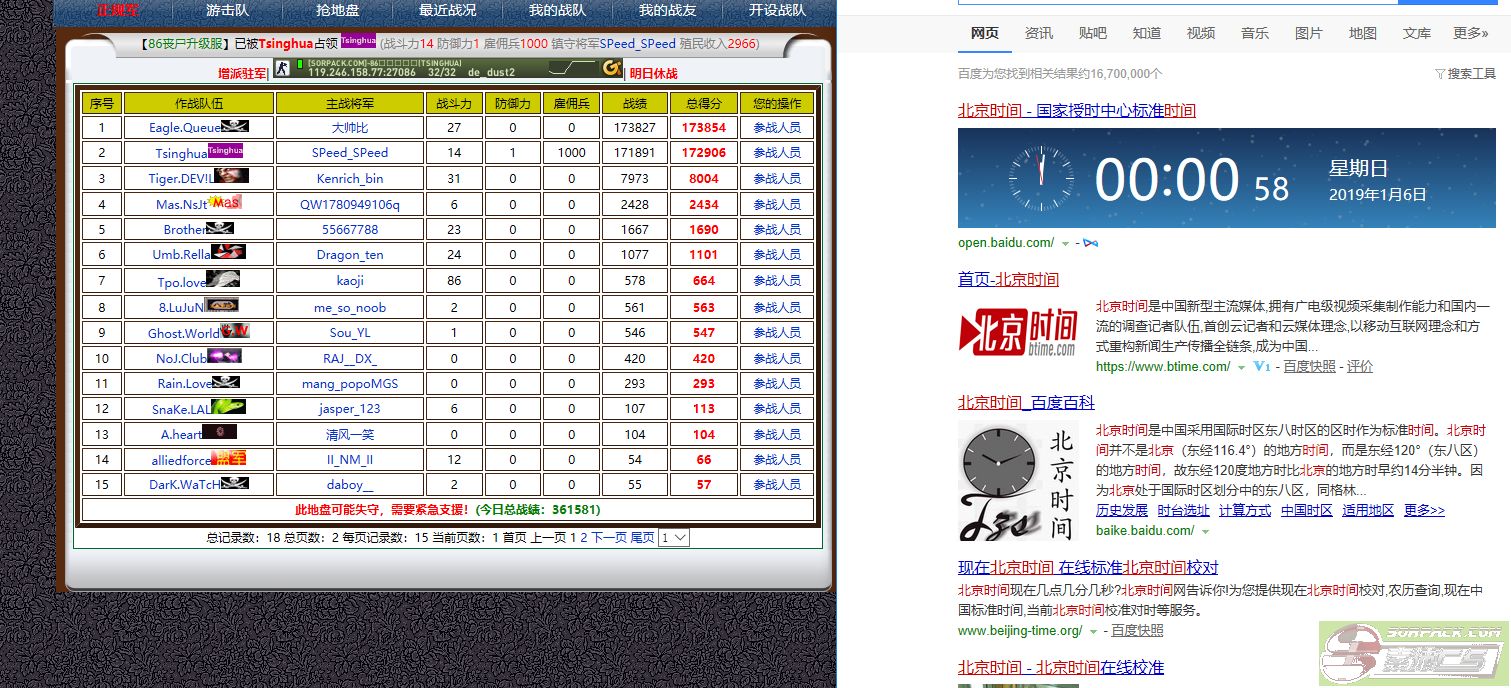Click the V1 verification icon near the btime link
Viewport: 1511px width, 688px height.
click(1261, 366)
